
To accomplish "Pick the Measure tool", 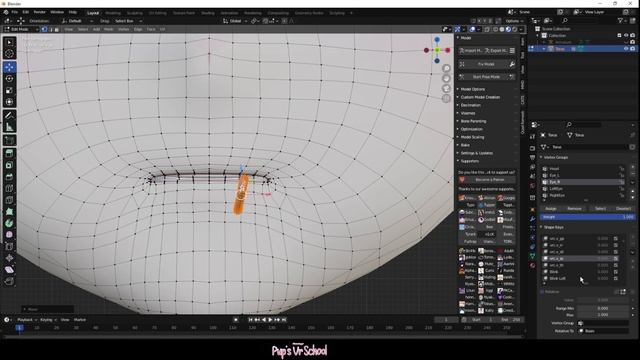I will pyautogui.click(x=9, y=127).
